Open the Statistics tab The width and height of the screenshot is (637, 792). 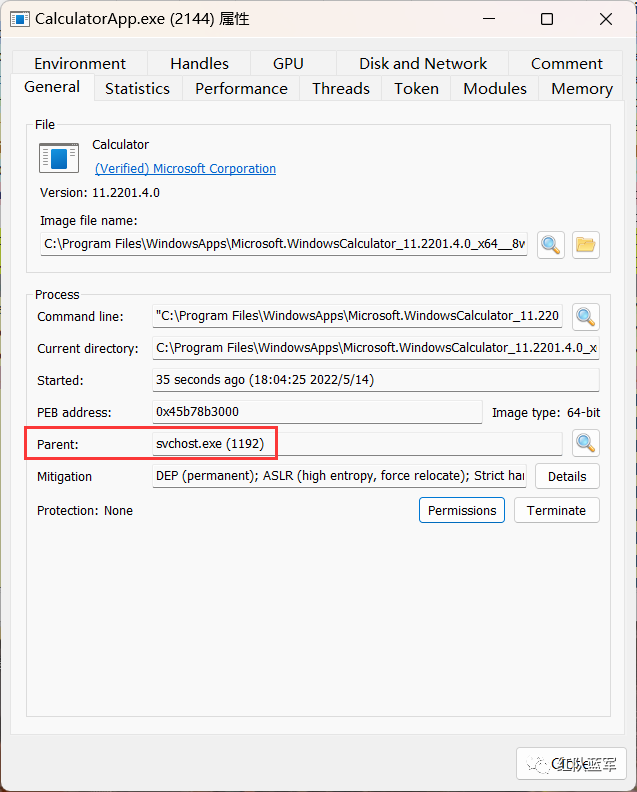pyautogui.click(x=137, y=88)
